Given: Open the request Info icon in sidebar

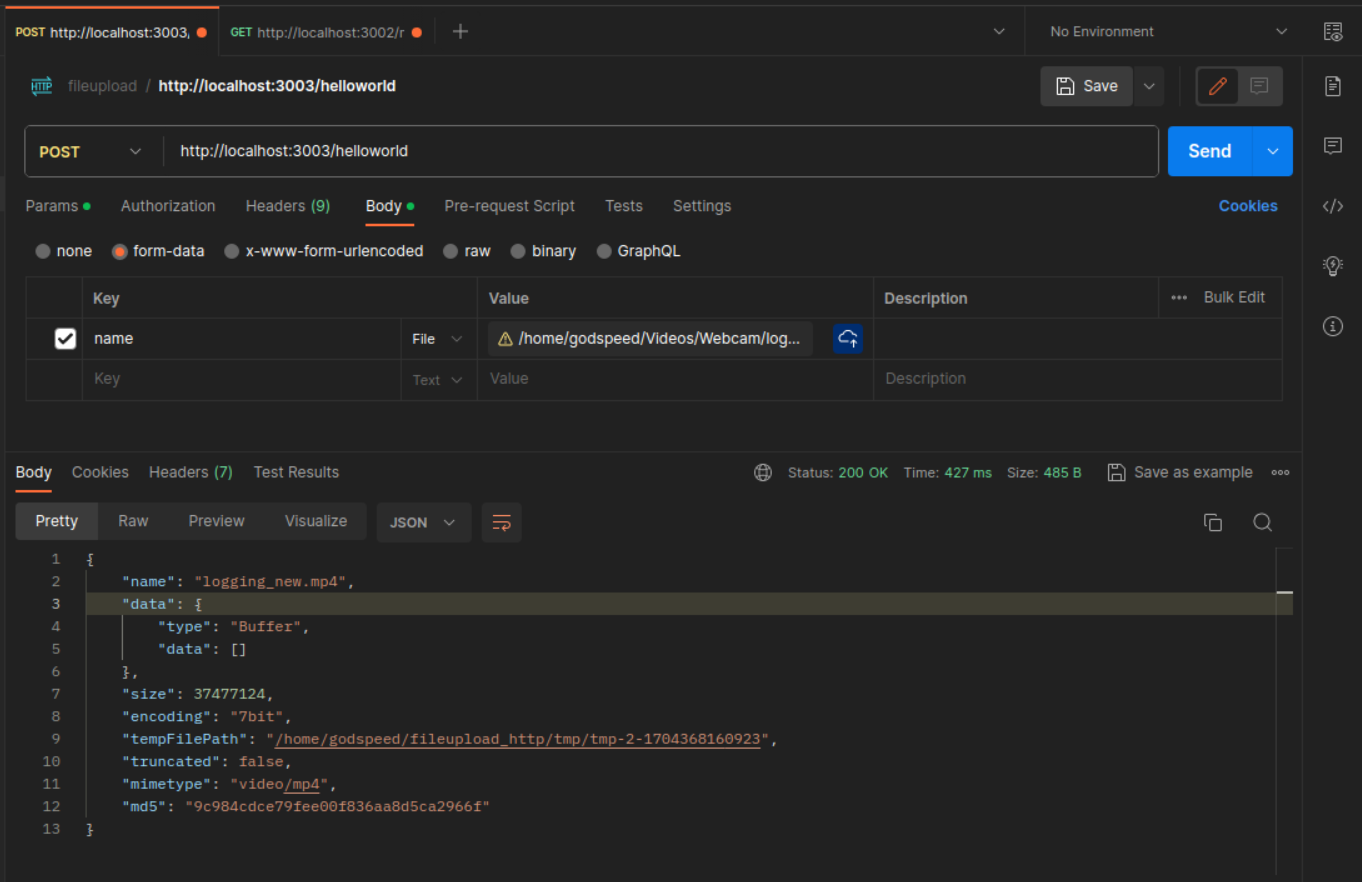Looking at the screenshot, I should click(x=1332, y=326).
